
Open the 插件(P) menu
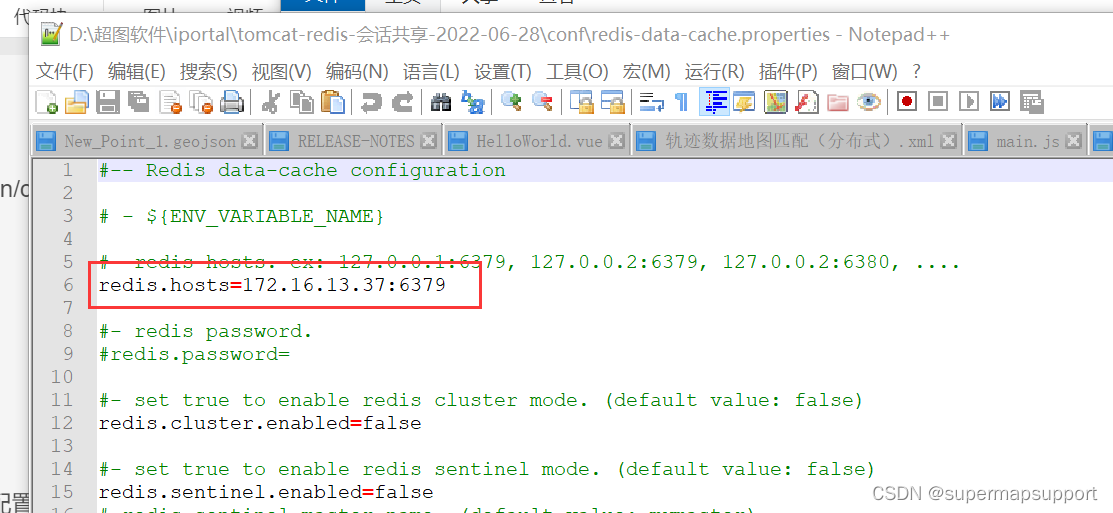pyautogui.click(x=788, y=71)
